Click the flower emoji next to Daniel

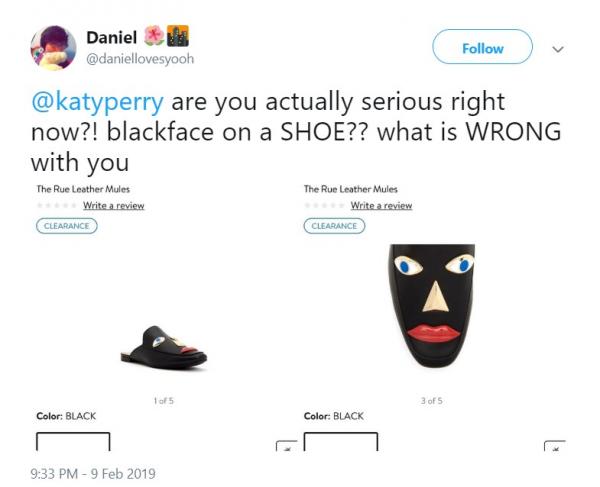[154, 36]
